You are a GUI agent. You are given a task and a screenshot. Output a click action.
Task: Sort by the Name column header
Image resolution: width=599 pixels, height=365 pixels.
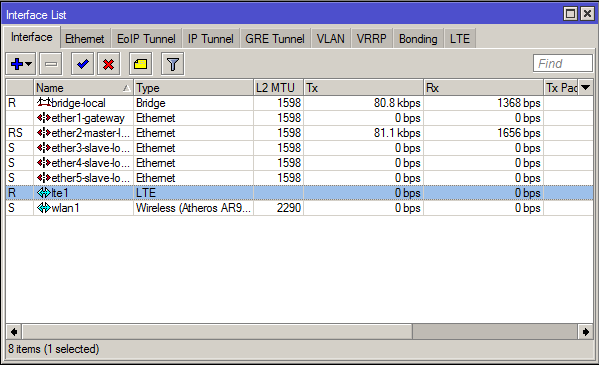pyautogui.click(x=83, y=88)
